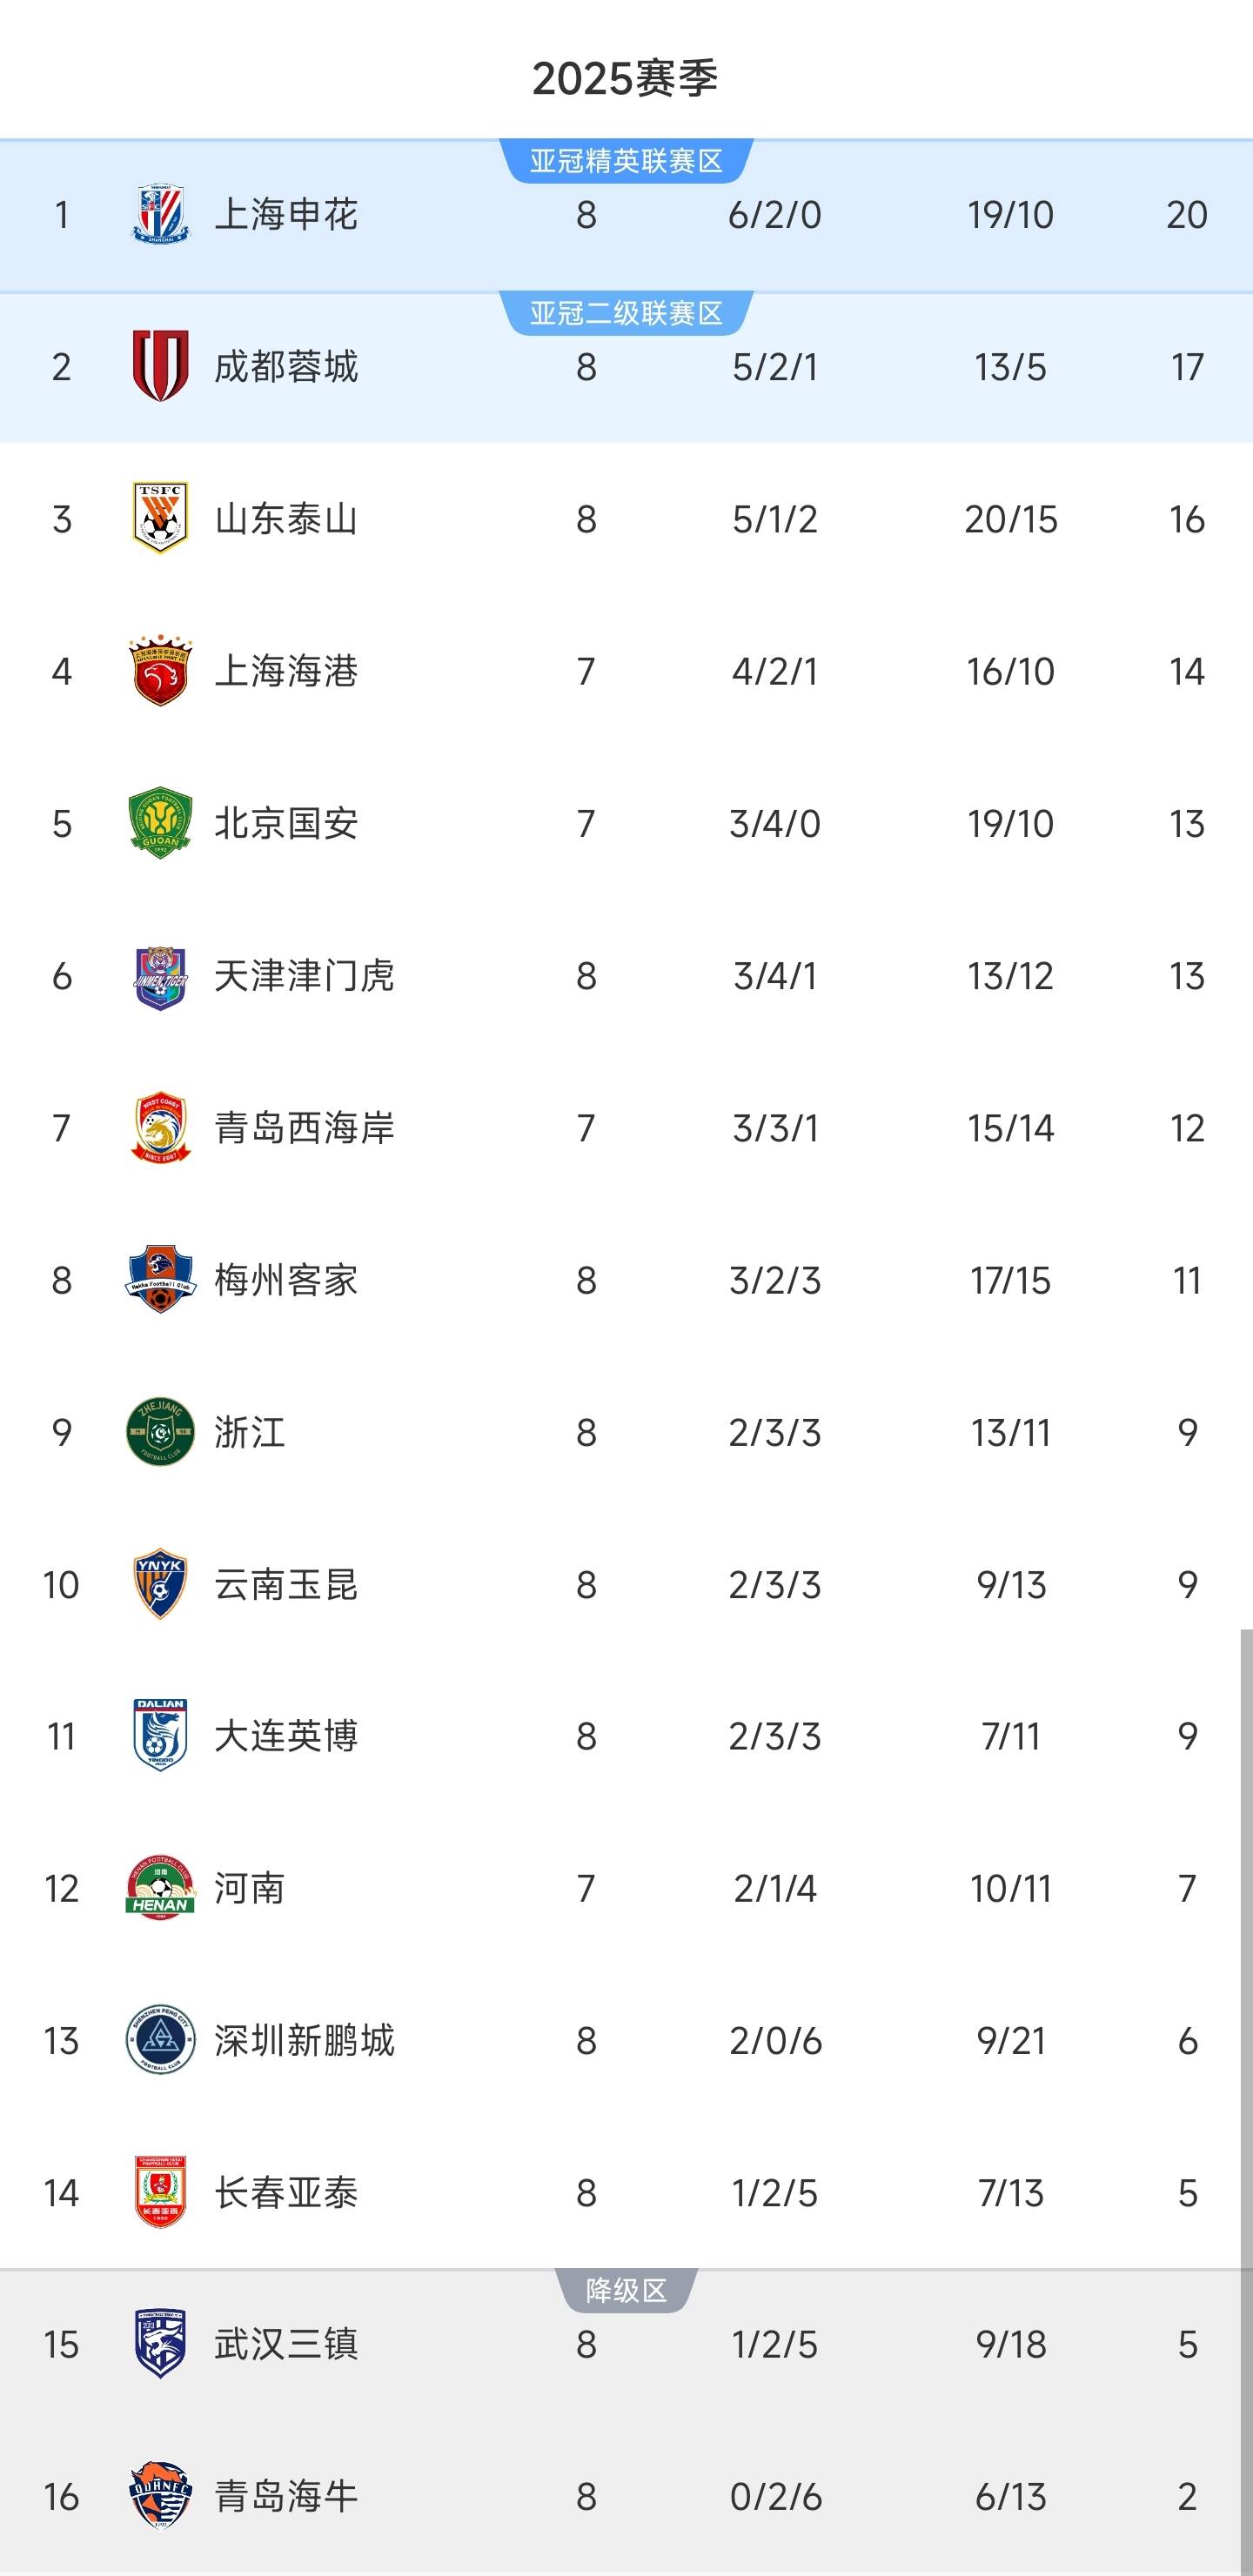
Task: Tap the 2025赛季 season title
Action: (626, 78)
